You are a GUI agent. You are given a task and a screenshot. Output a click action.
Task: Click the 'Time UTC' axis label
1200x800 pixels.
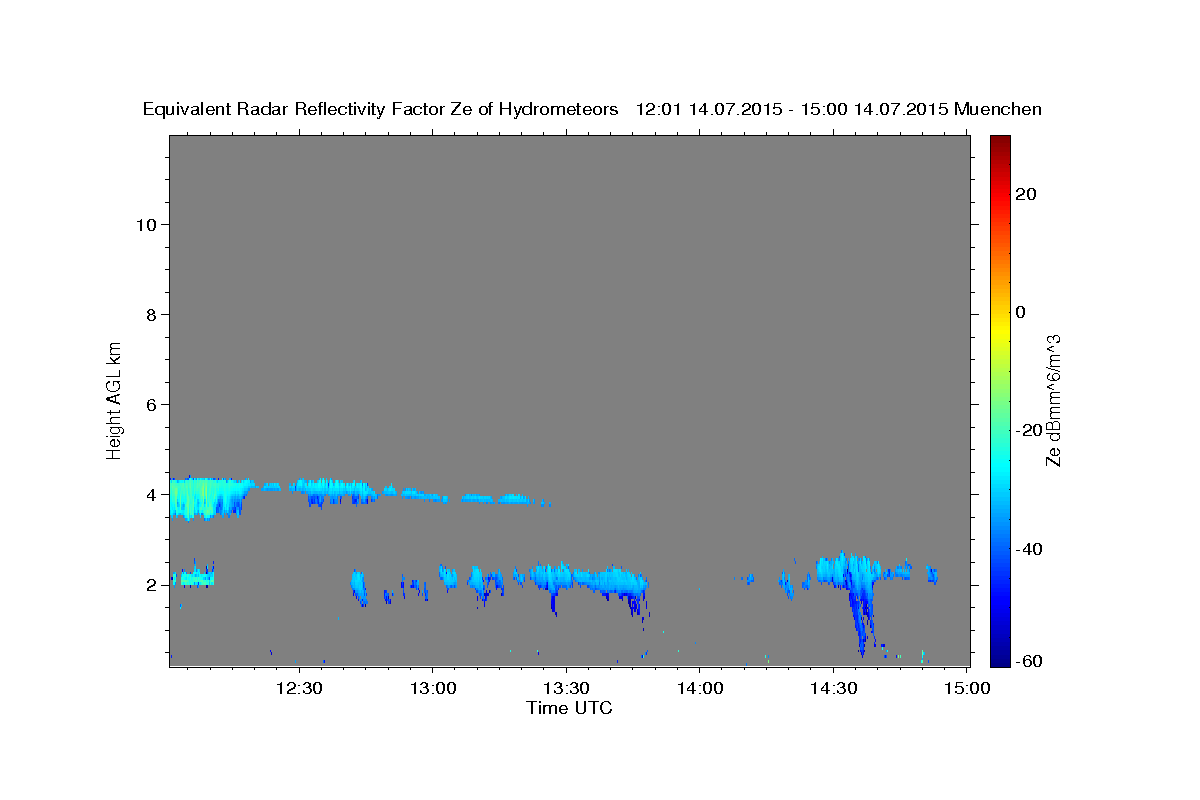[x=569, y=708]
